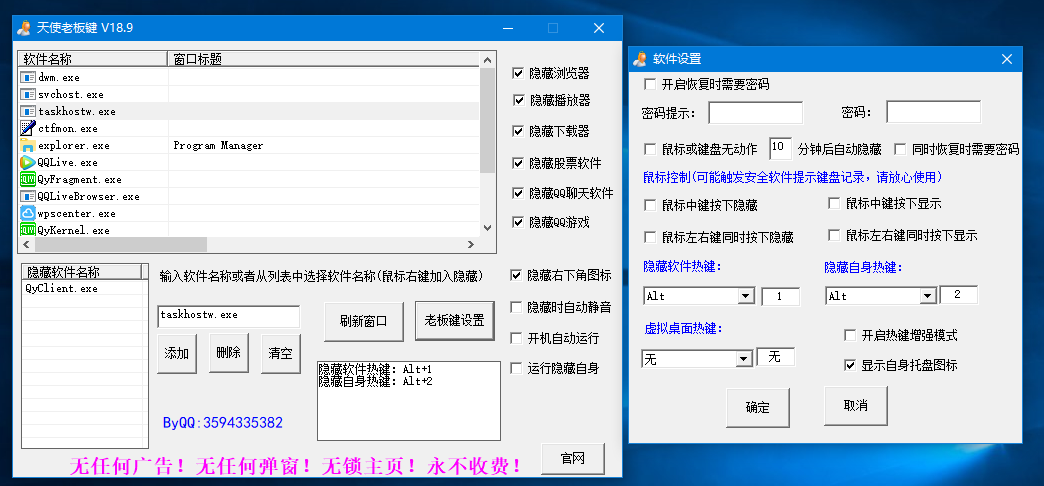Click the software name input field
The width and height of the screenshot is (1044, 486).
(228, 316)
